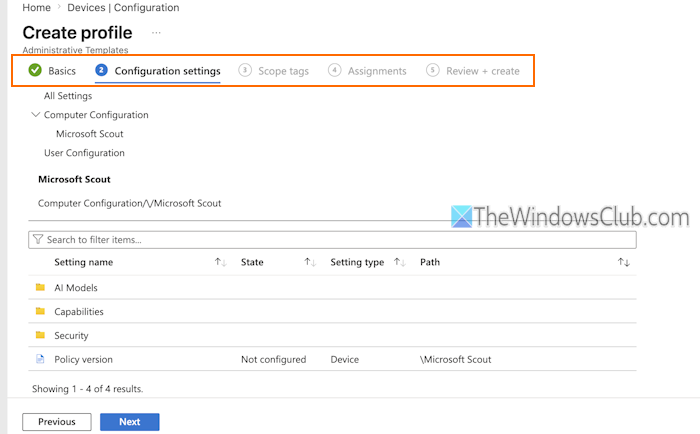Open Devices | Configuration breadcrumb
This screenshot has width=700, height=434.
click(x=123, y=8)
